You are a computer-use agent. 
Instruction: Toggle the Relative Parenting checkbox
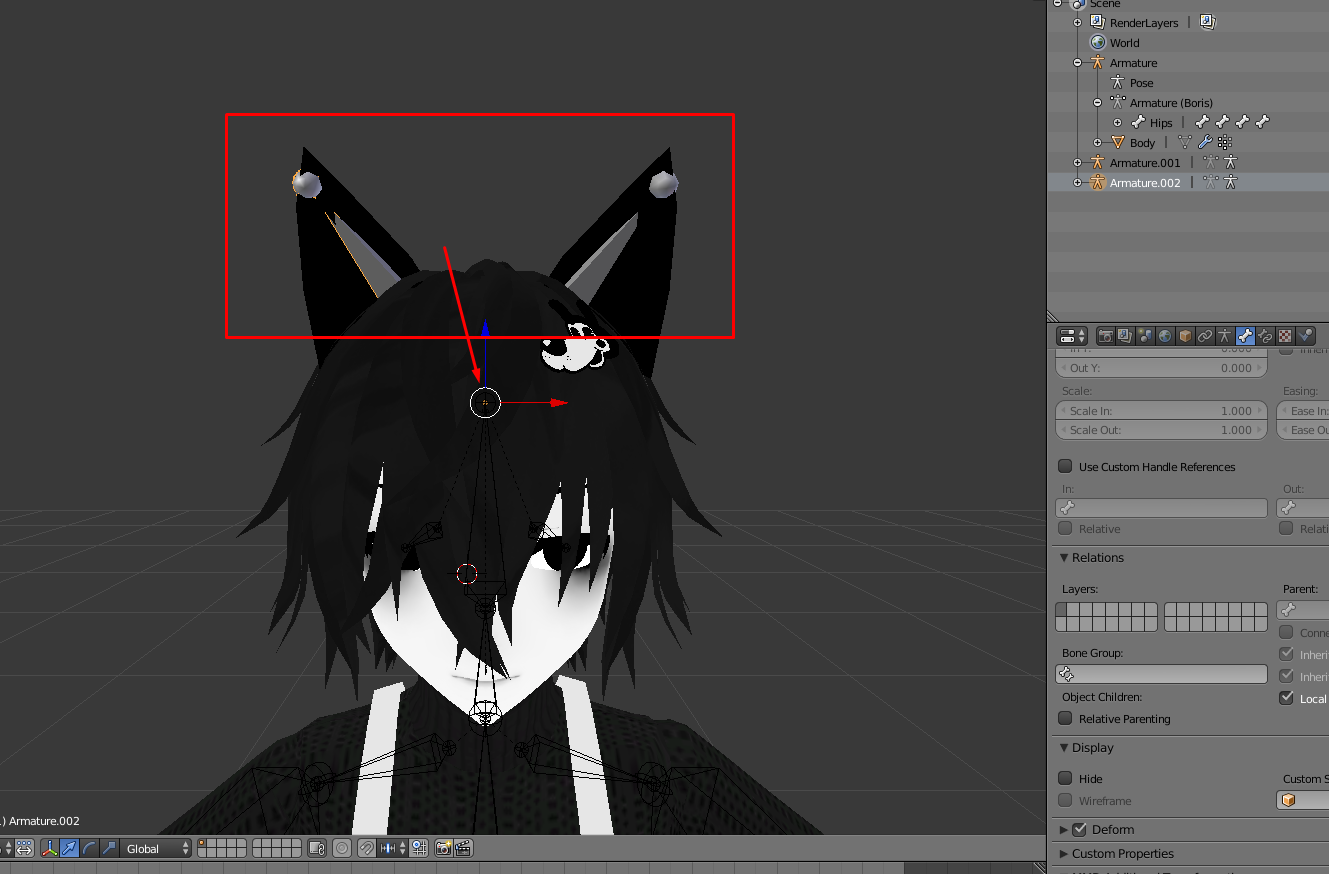pos(1065,718)
